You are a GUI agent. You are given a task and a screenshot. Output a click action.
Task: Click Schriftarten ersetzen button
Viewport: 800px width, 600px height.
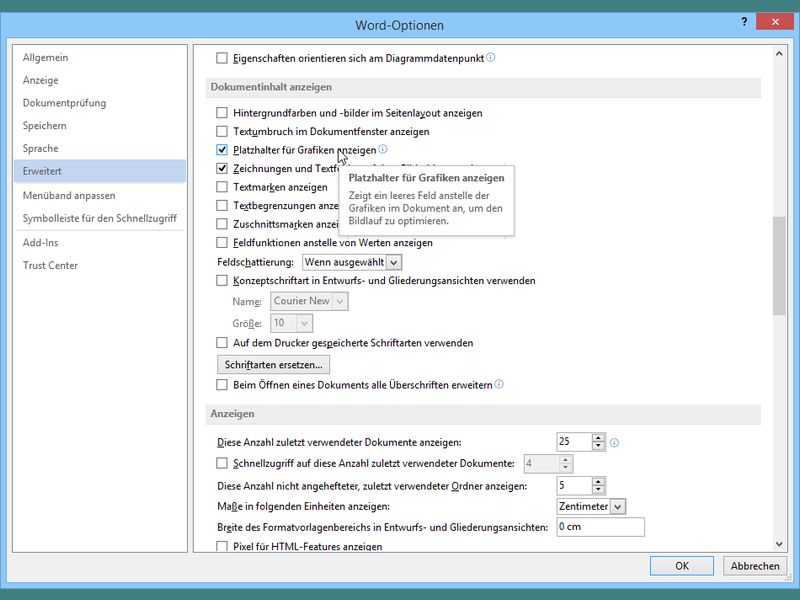tap(273, 365)
